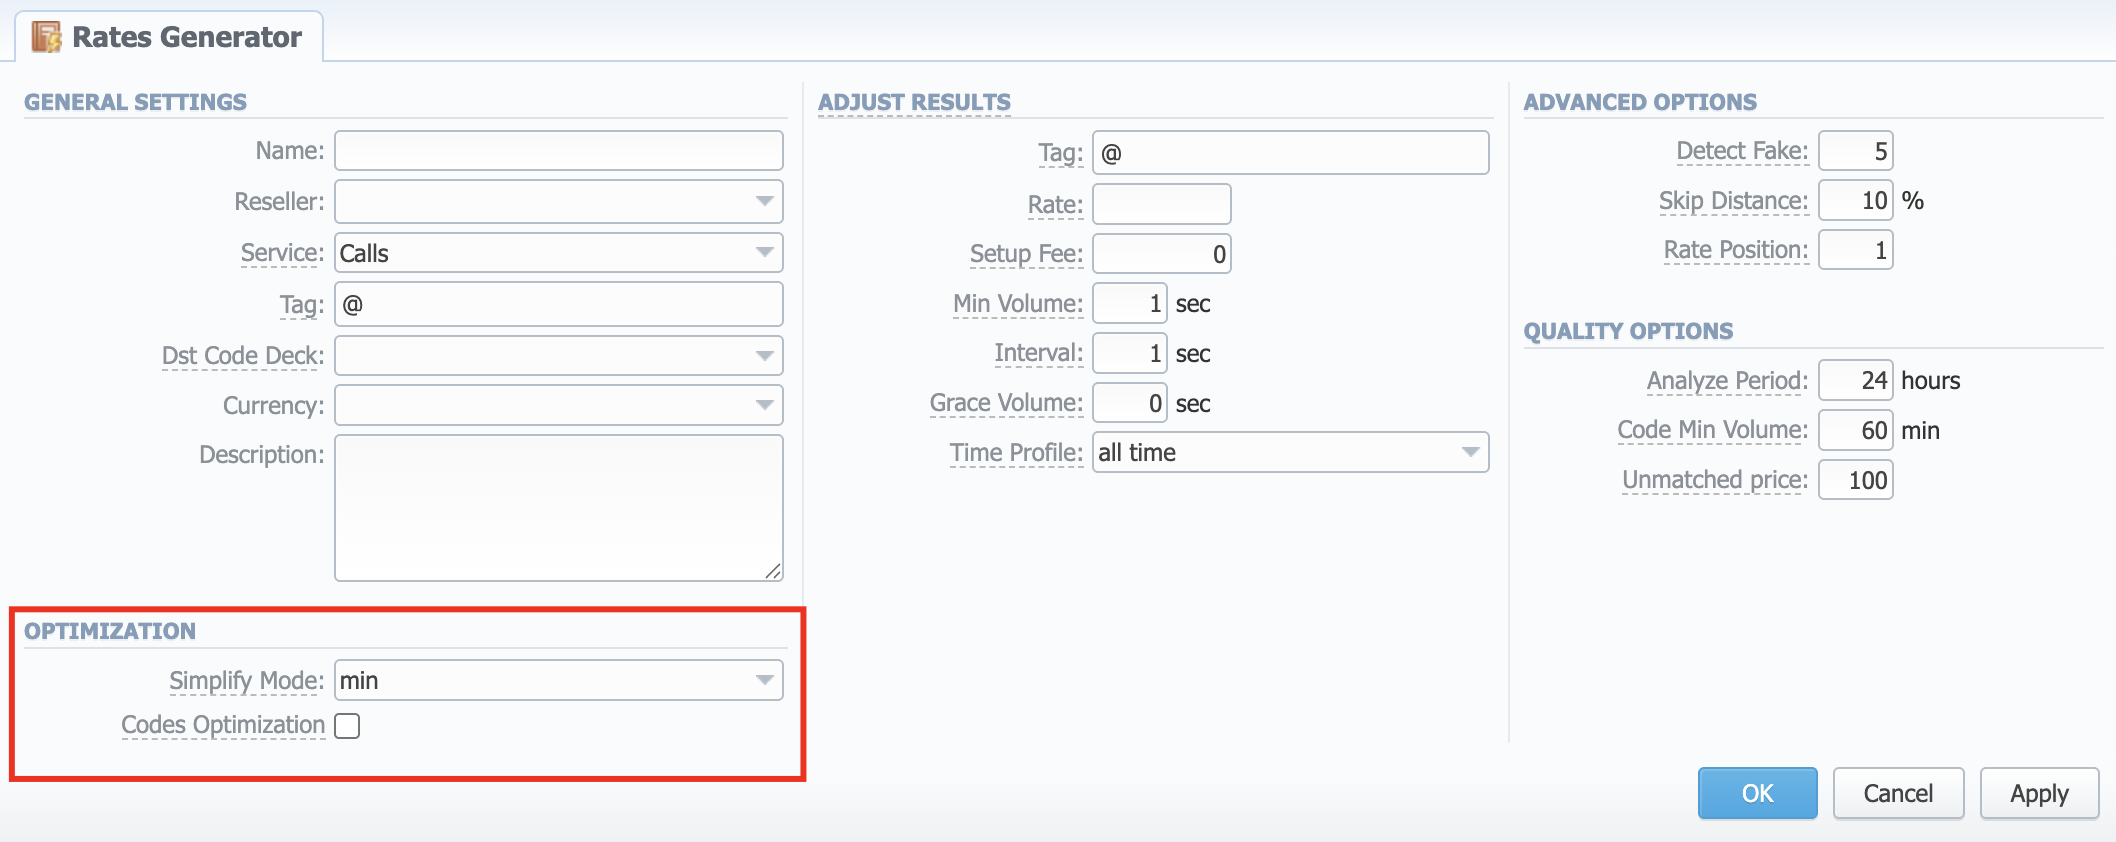Click the Simplify Mode label
This screenshot has width=2116, height=842.
(x=246, y=681)
